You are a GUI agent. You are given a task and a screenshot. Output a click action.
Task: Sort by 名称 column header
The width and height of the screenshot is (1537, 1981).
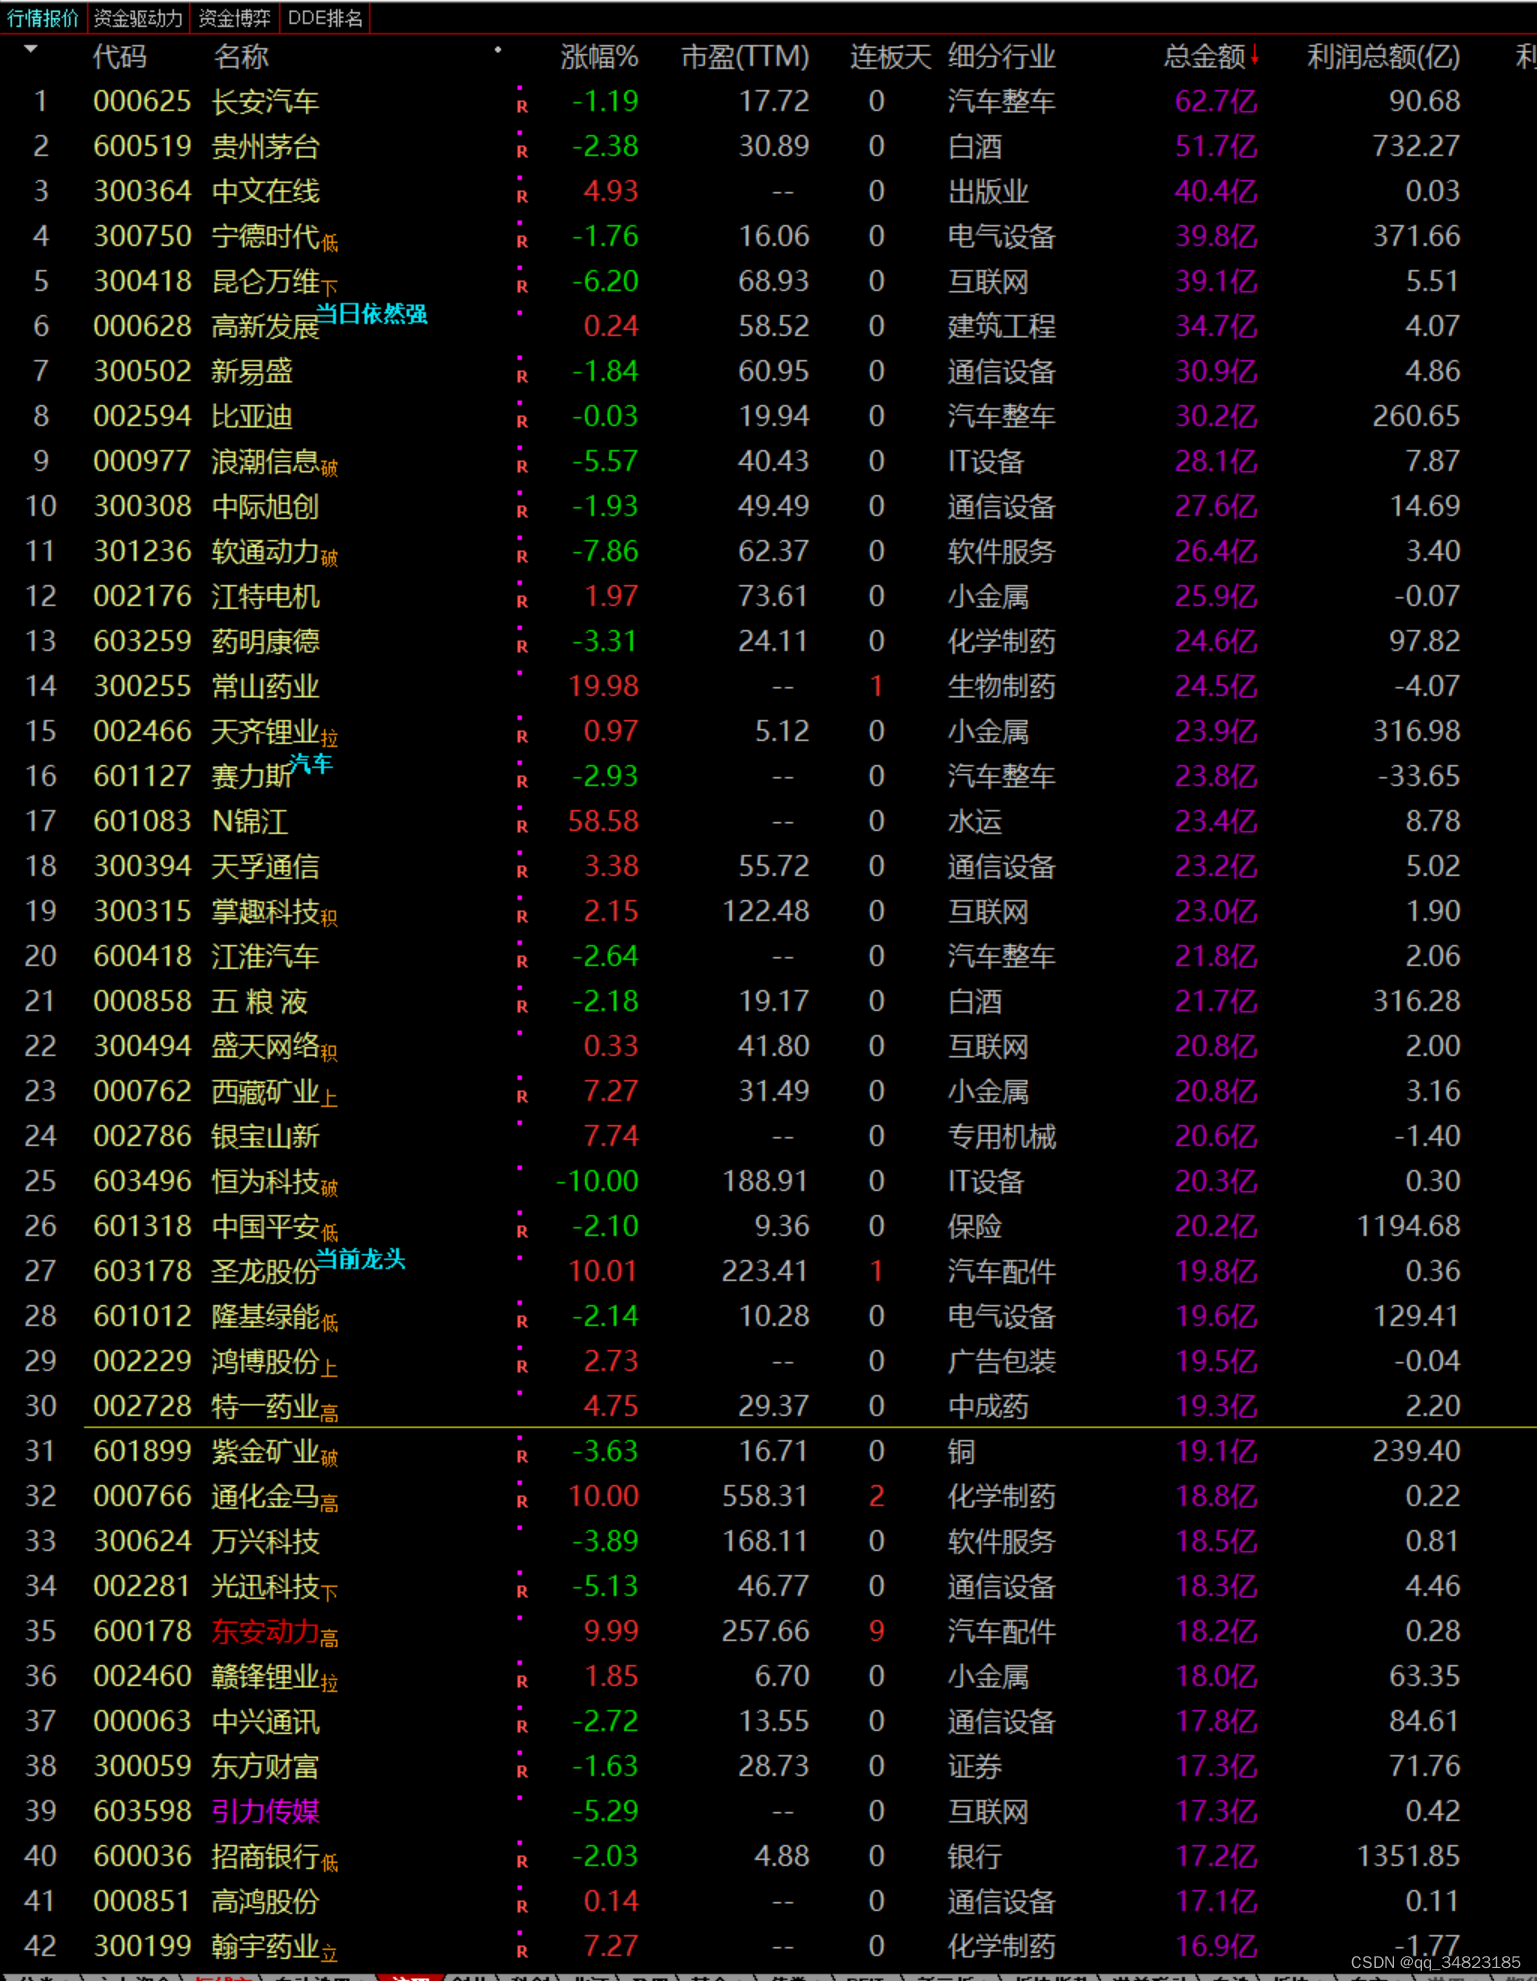tap(241, 57)
